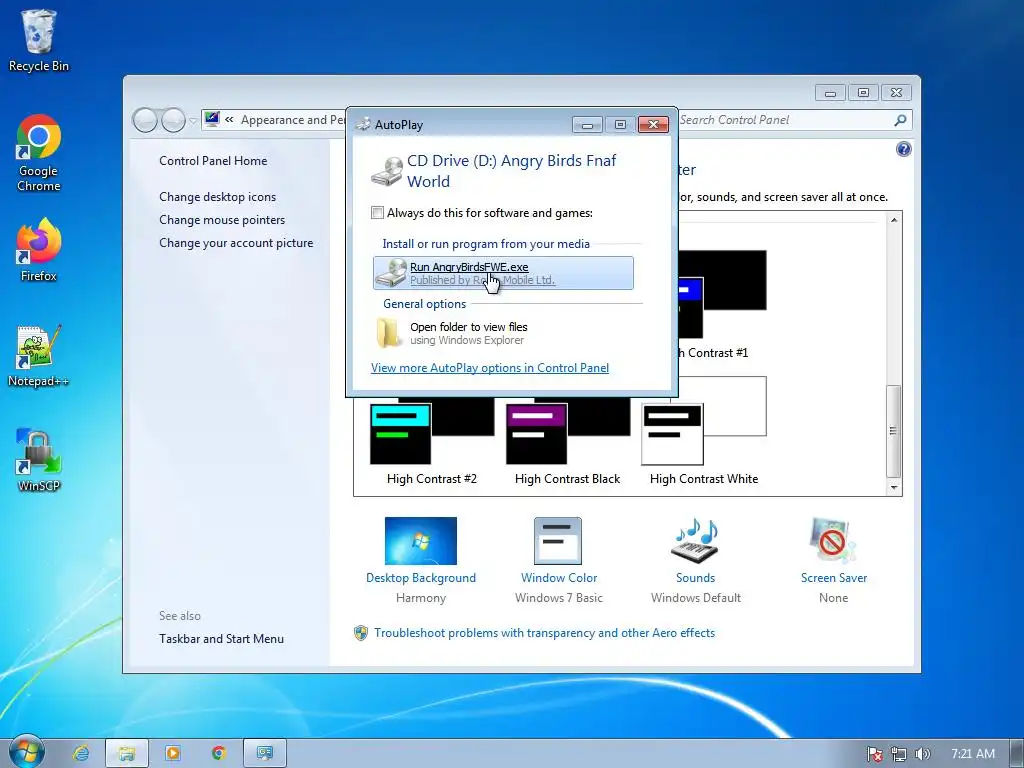This screenshot has width=1024, height=768.
Task: Click the search magnifier in Control Panel
Action: point(900,120)
